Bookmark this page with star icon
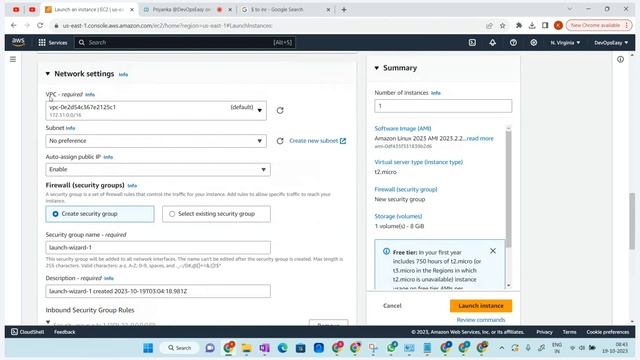 pos(502,25)
